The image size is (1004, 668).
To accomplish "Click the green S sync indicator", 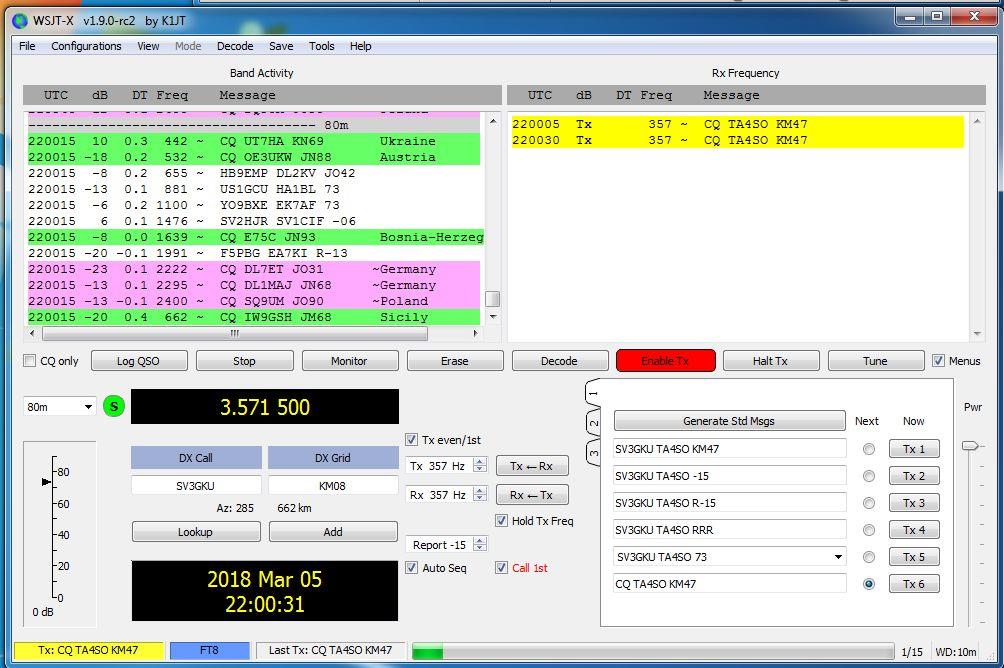I will (114, 406).
